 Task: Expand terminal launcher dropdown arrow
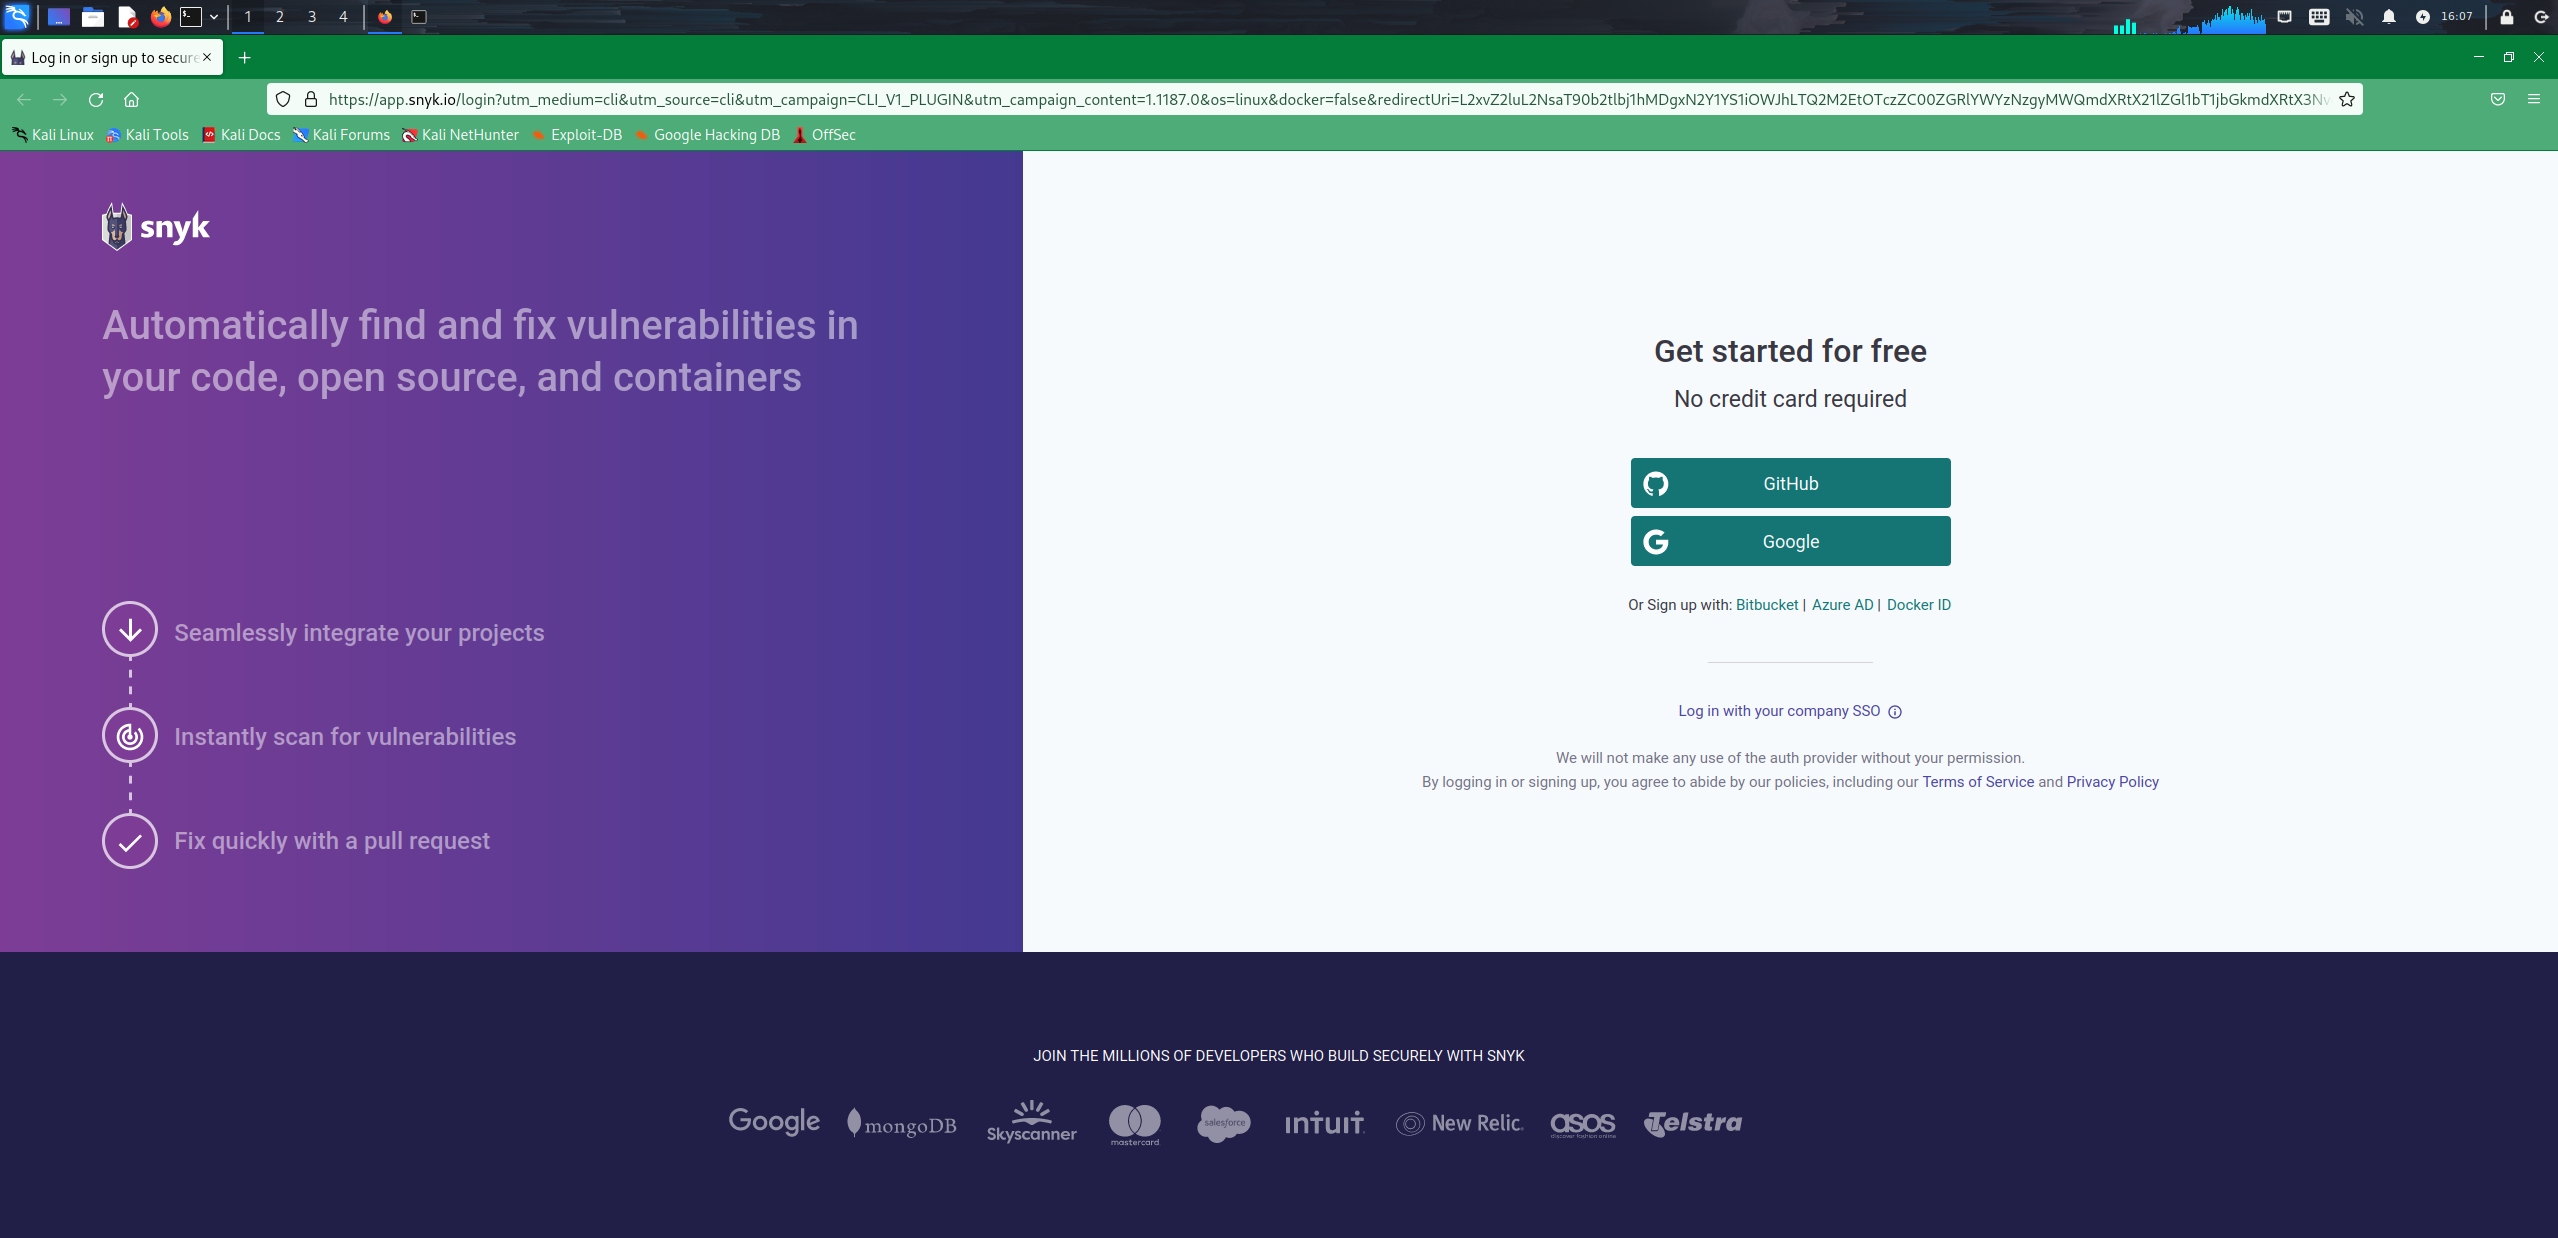pos(214,17)
